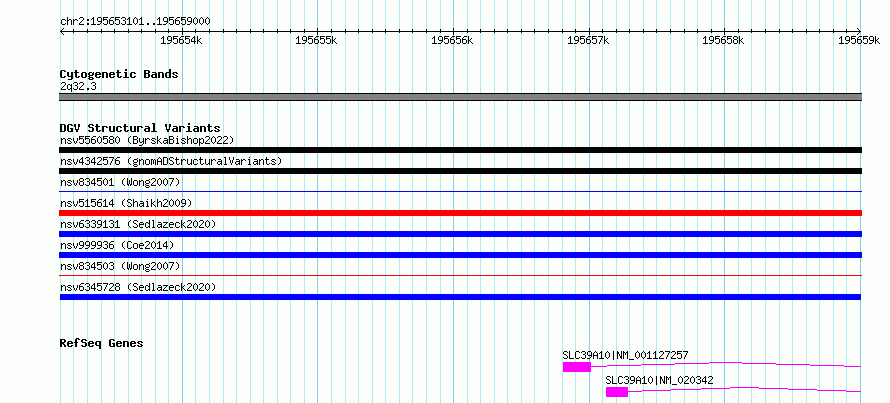Click the black bar under nsv4342576

click(460, 171)
